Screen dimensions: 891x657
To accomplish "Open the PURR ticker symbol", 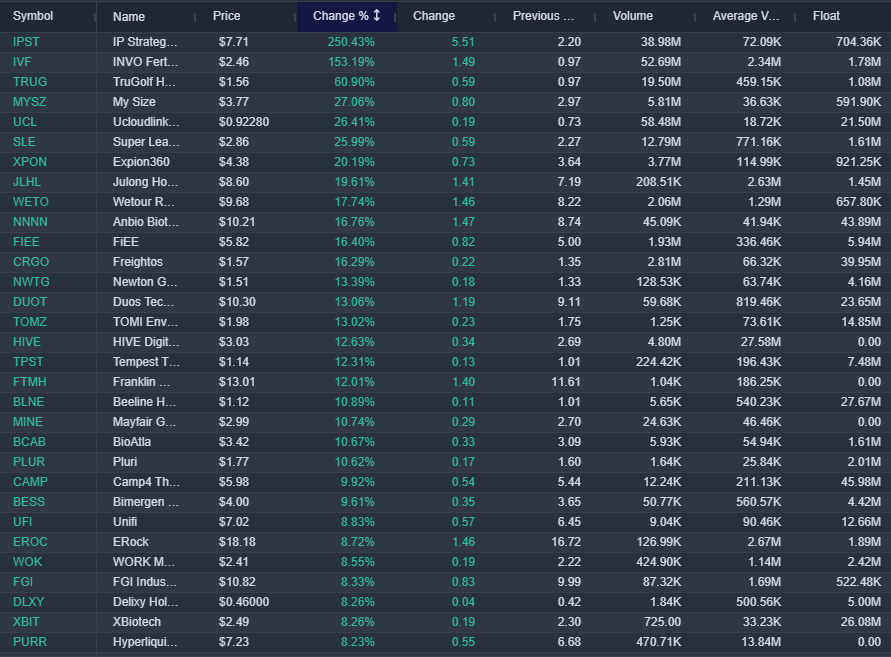I will 30,642.
